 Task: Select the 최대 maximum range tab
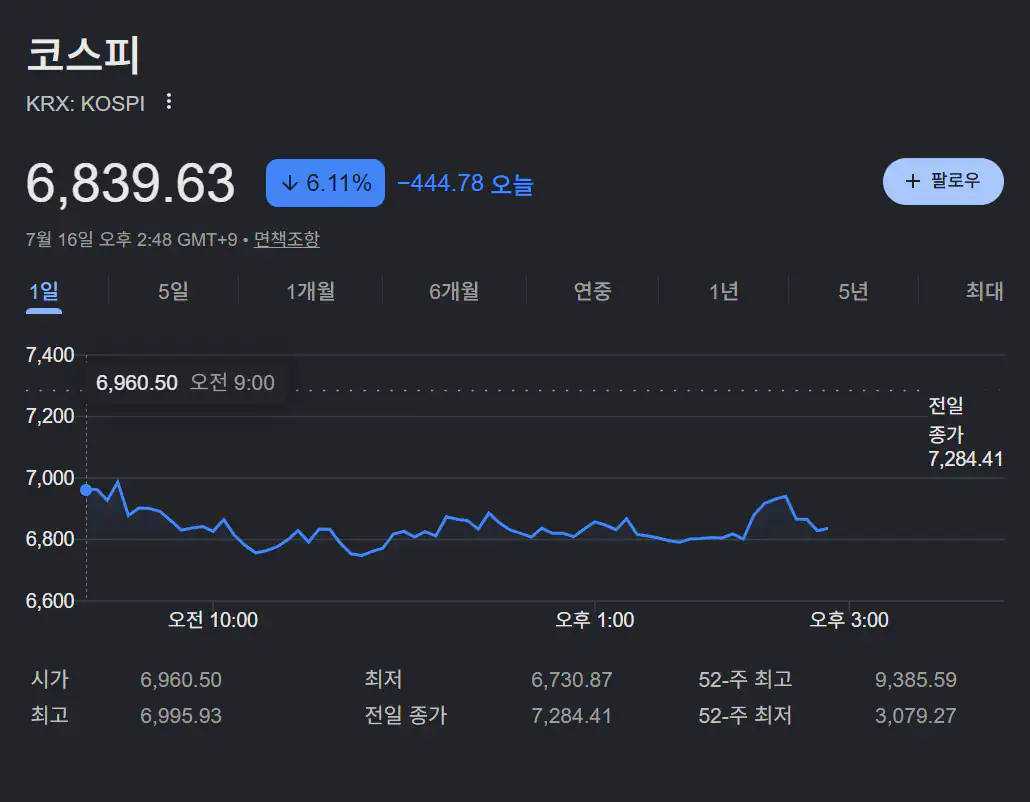tap(984, 291)
